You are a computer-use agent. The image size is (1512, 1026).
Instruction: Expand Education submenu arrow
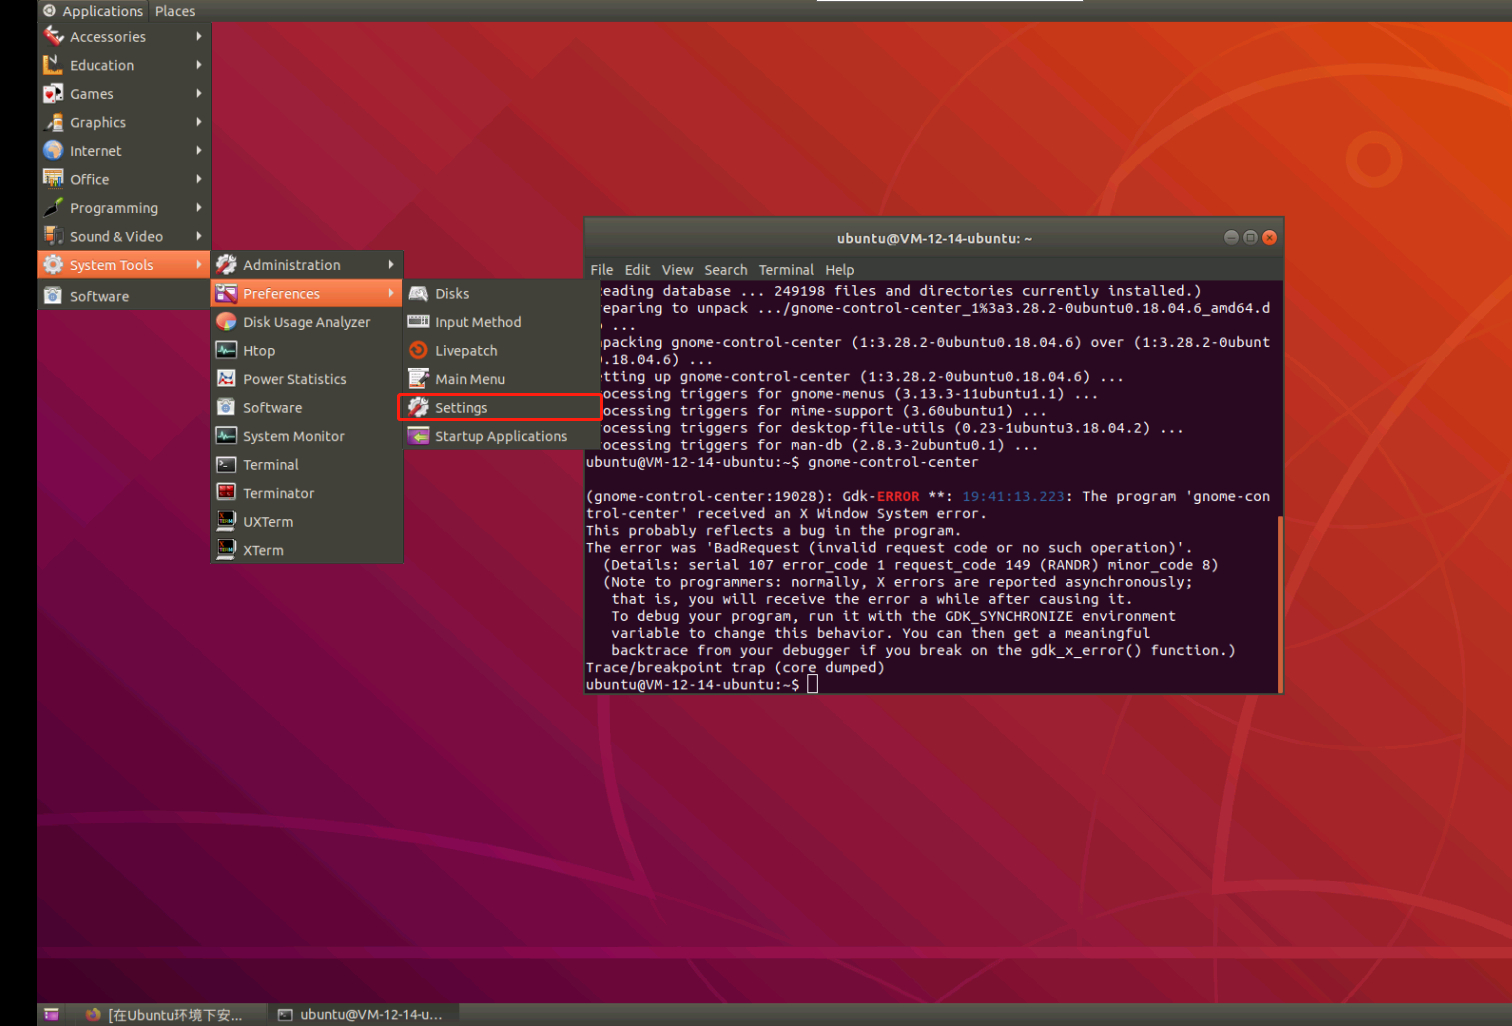199,65
